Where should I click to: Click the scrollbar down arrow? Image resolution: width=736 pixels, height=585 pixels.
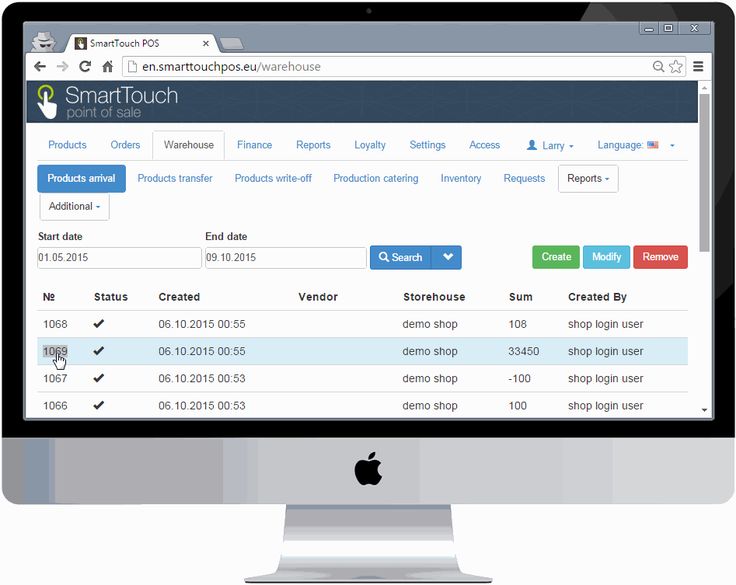click(704, 410)
